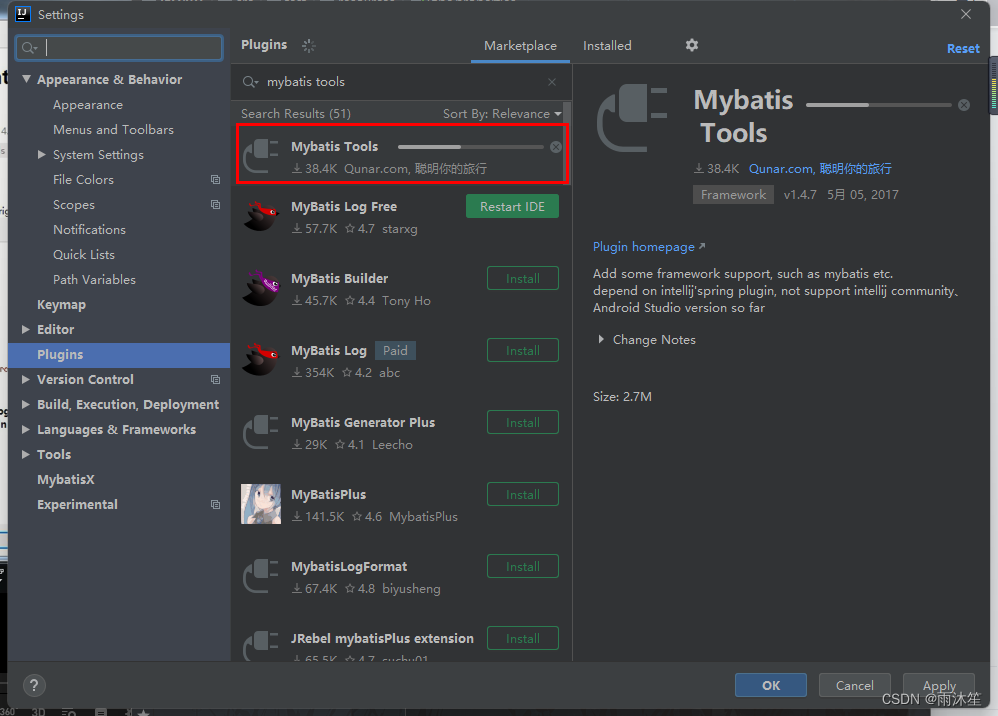Click the Experimental project-level icon
Image resolution: width=998 pixels, height=716 pixels.
[x=215, y=505]
